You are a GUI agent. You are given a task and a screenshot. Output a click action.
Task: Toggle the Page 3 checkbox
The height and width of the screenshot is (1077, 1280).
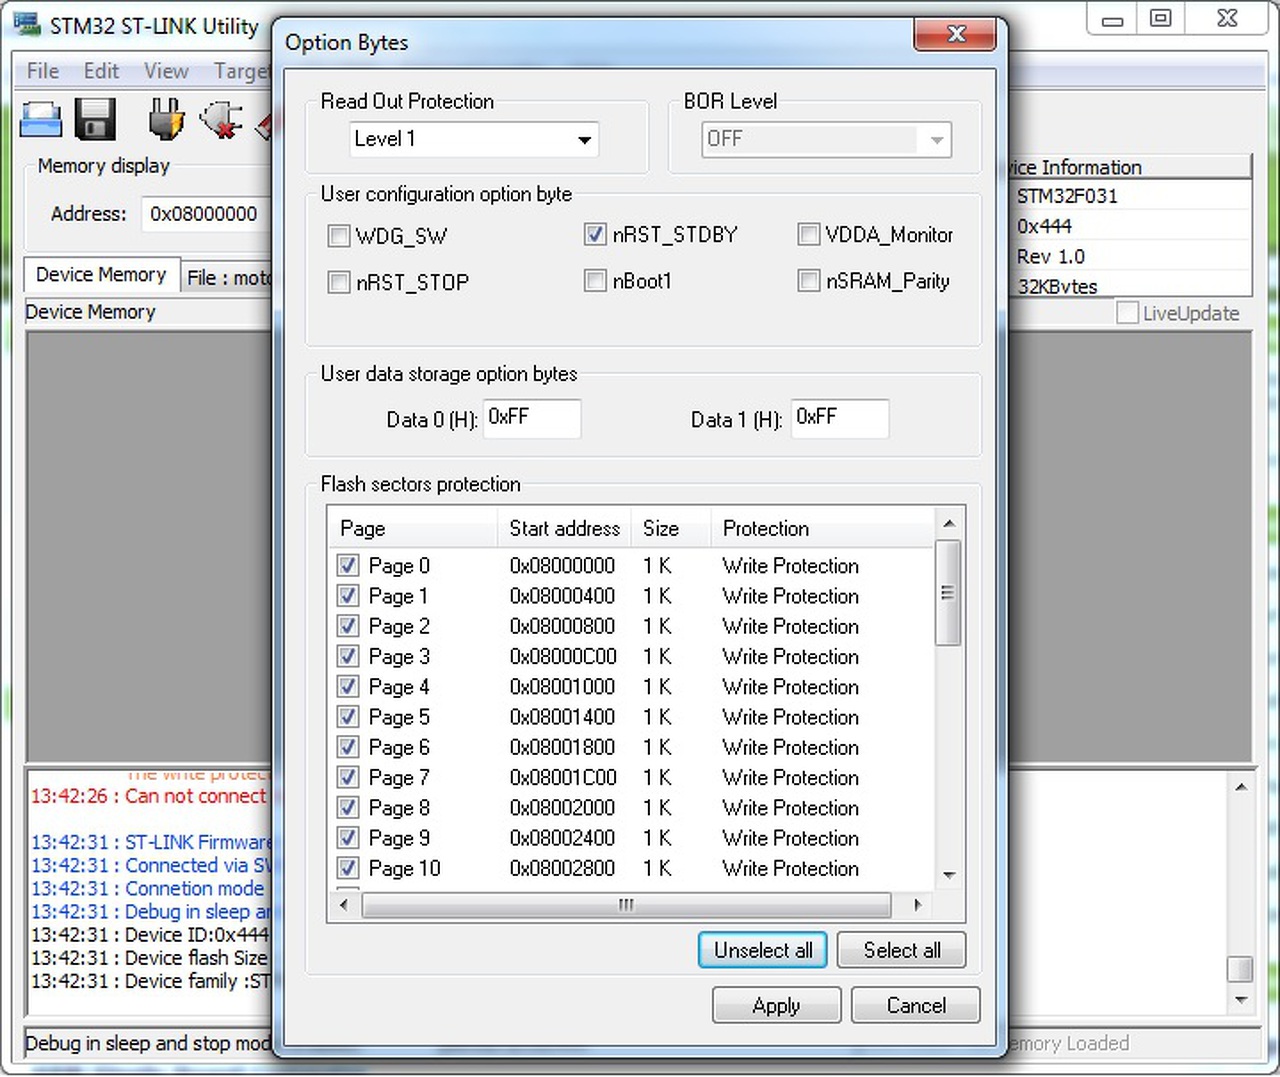[x=348, y=657]
